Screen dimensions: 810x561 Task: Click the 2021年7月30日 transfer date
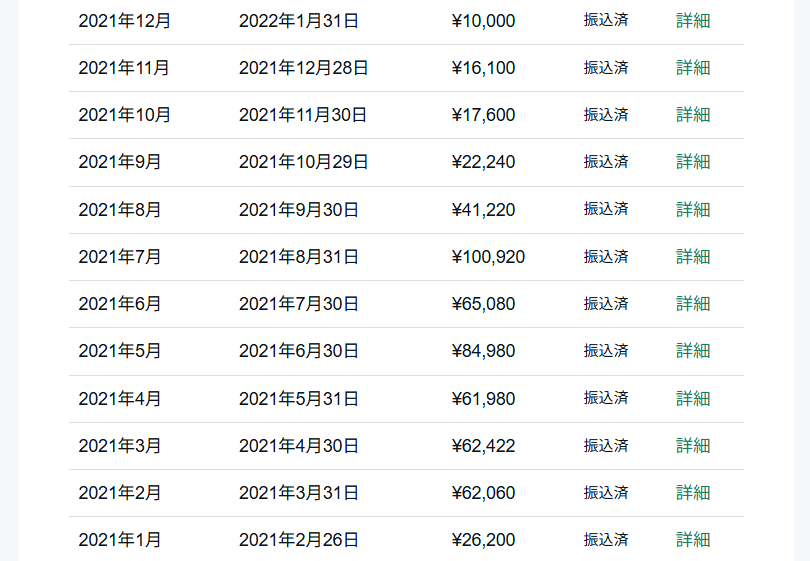(x=298, y=304)
